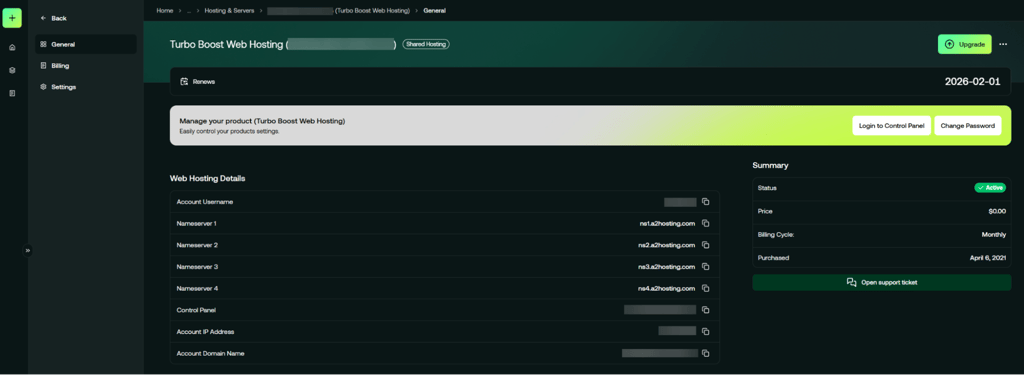The image size is (1024, 375).
Task: Copy the Account Username value
Action: pos(705,202)
